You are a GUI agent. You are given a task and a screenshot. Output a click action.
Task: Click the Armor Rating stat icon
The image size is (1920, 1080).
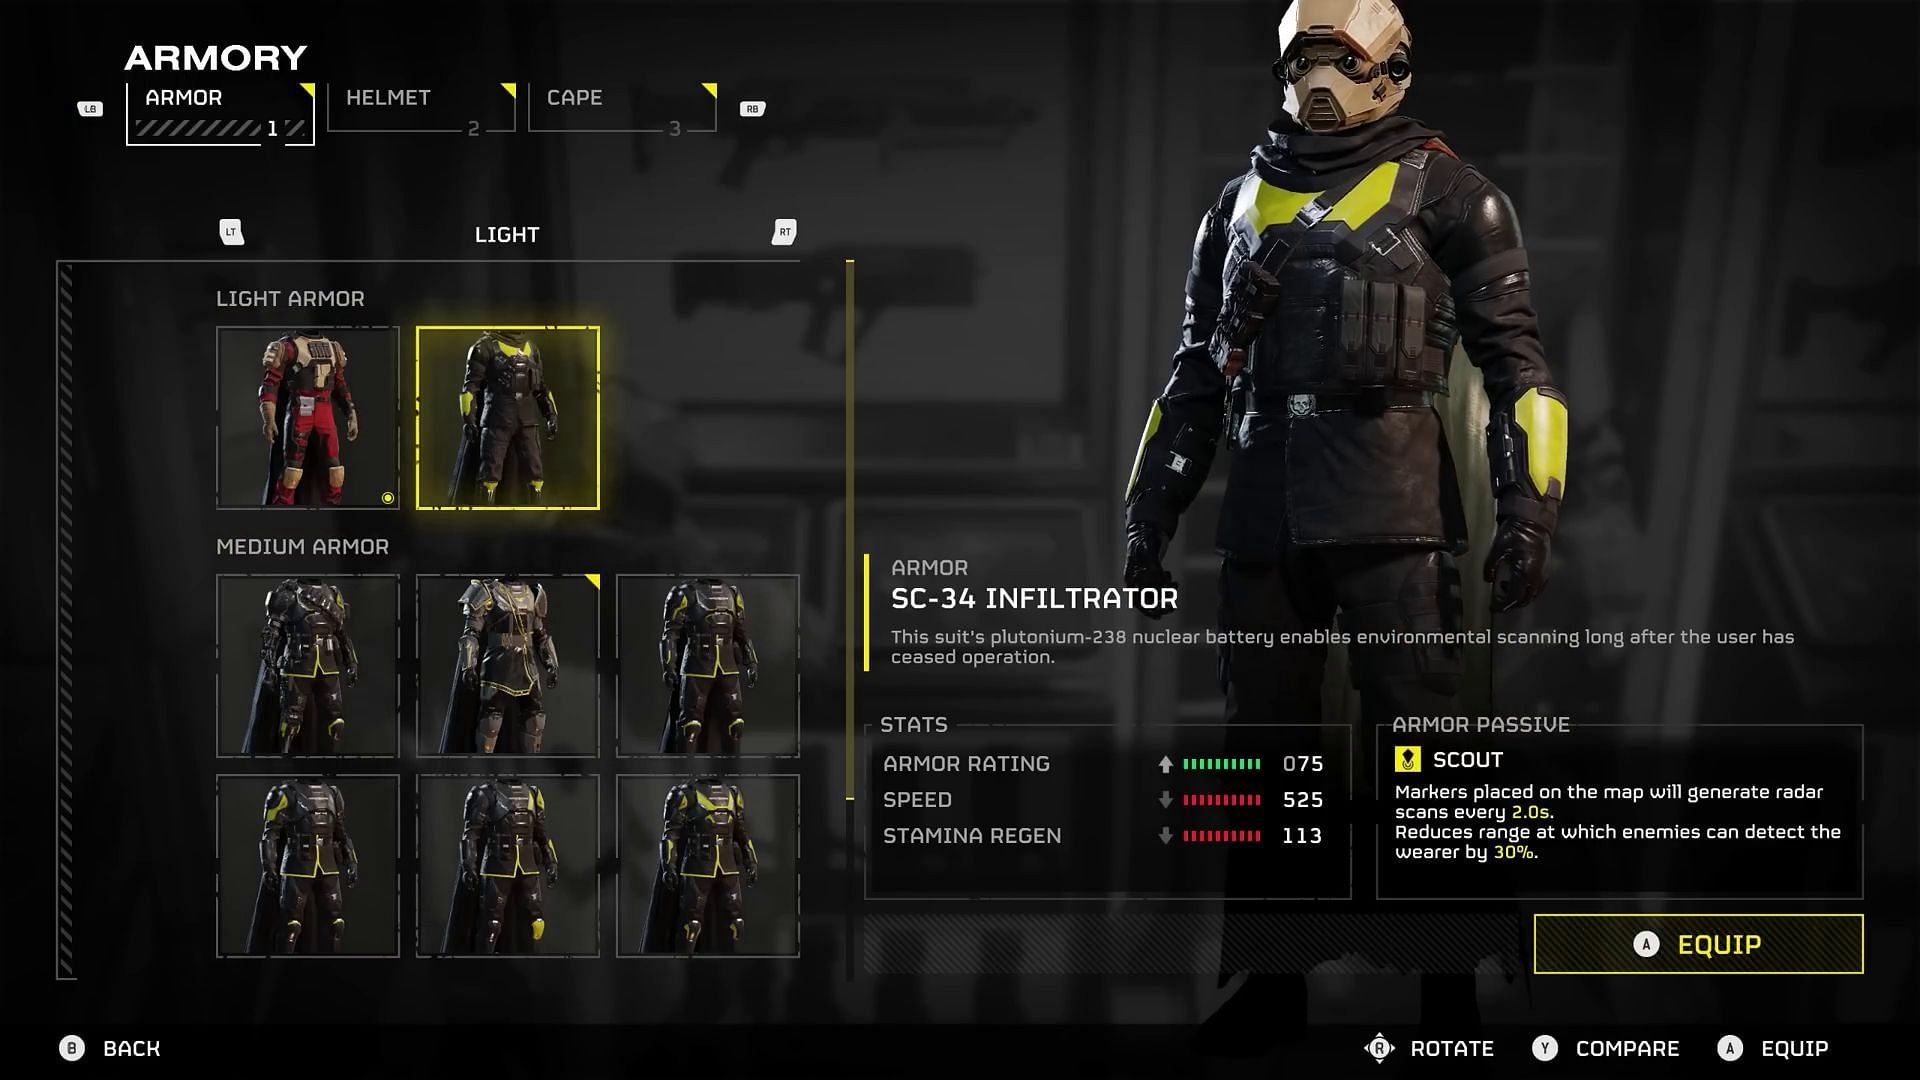[1166, 764]
